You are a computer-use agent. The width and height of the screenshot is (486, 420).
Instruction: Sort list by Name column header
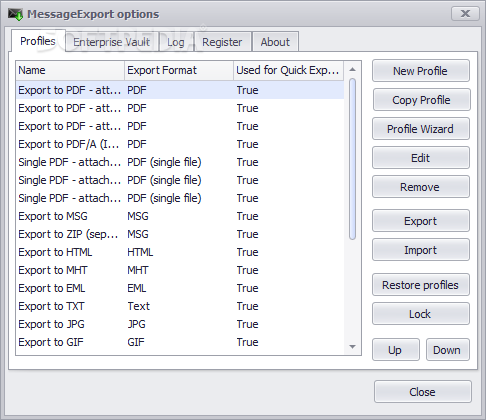click(70, 70)
